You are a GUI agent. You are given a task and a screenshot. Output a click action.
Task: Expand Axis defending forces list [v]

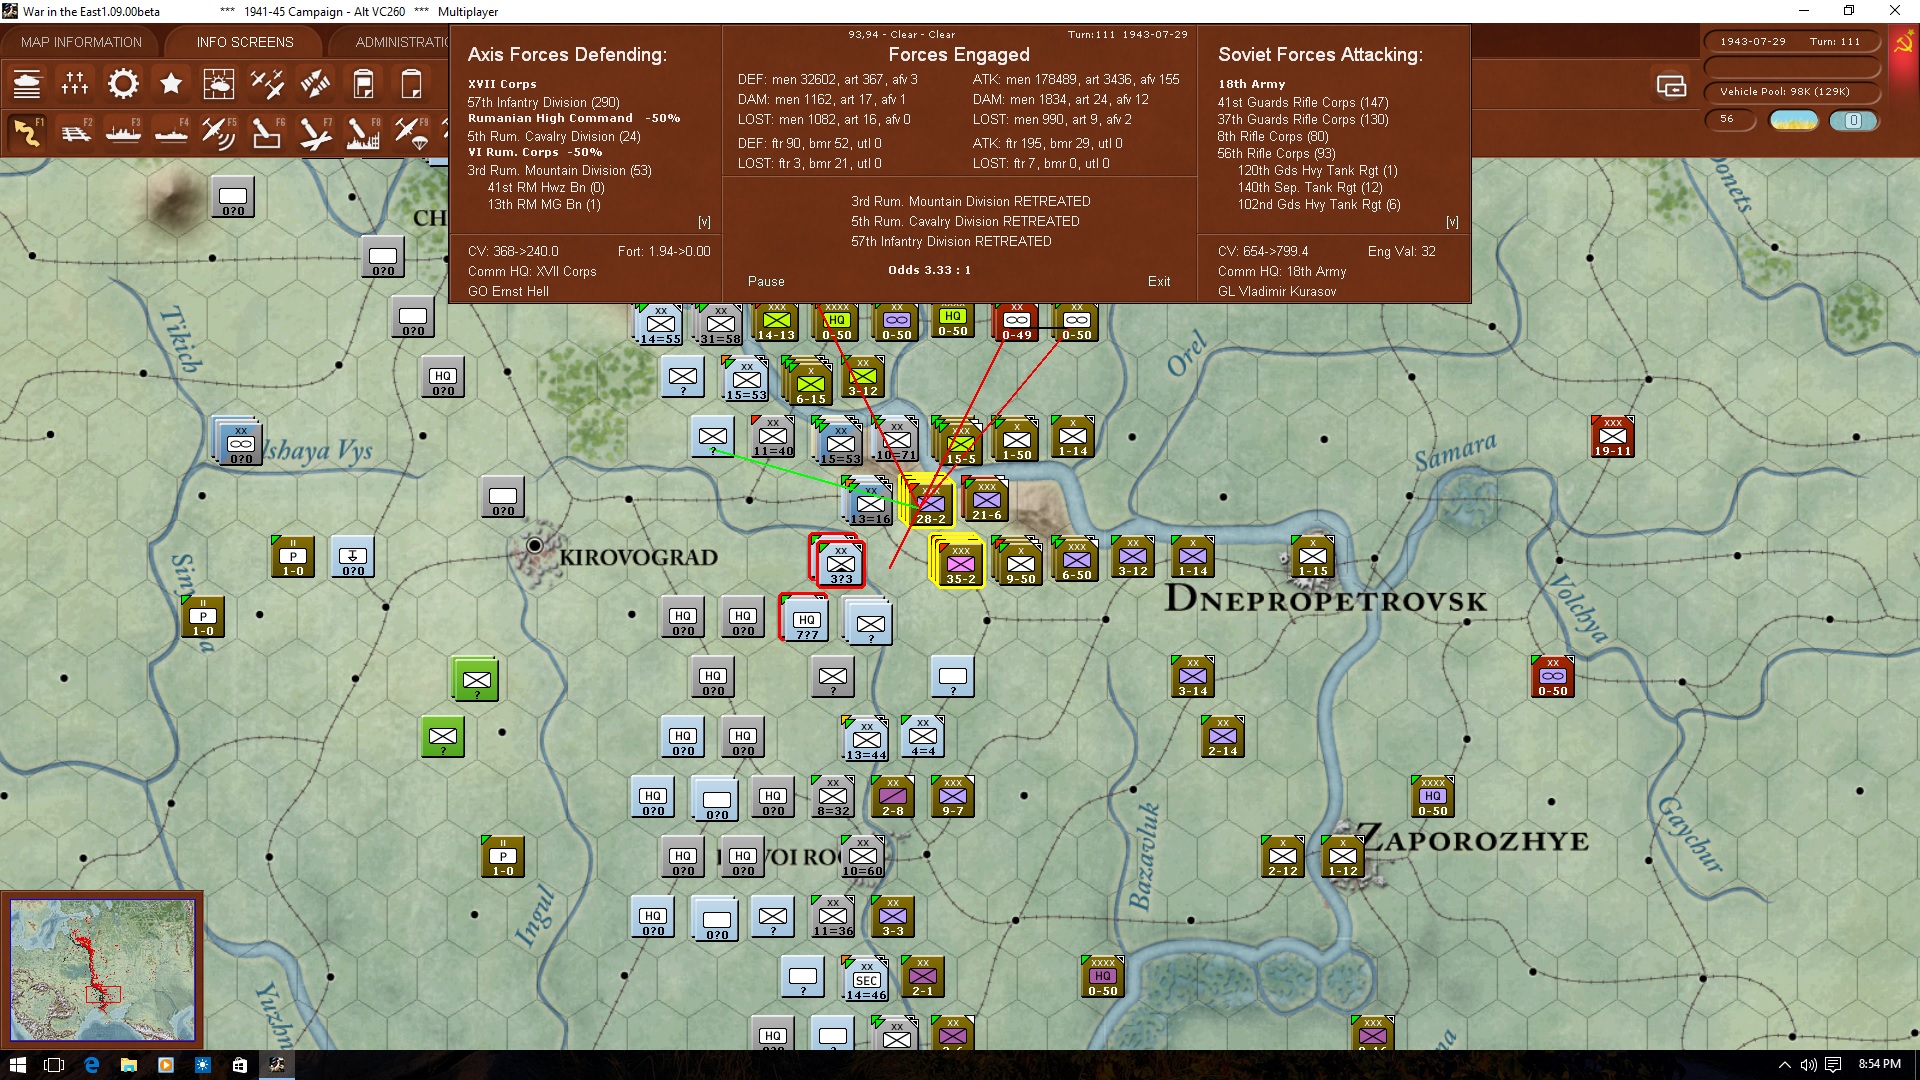pos(704,222)
